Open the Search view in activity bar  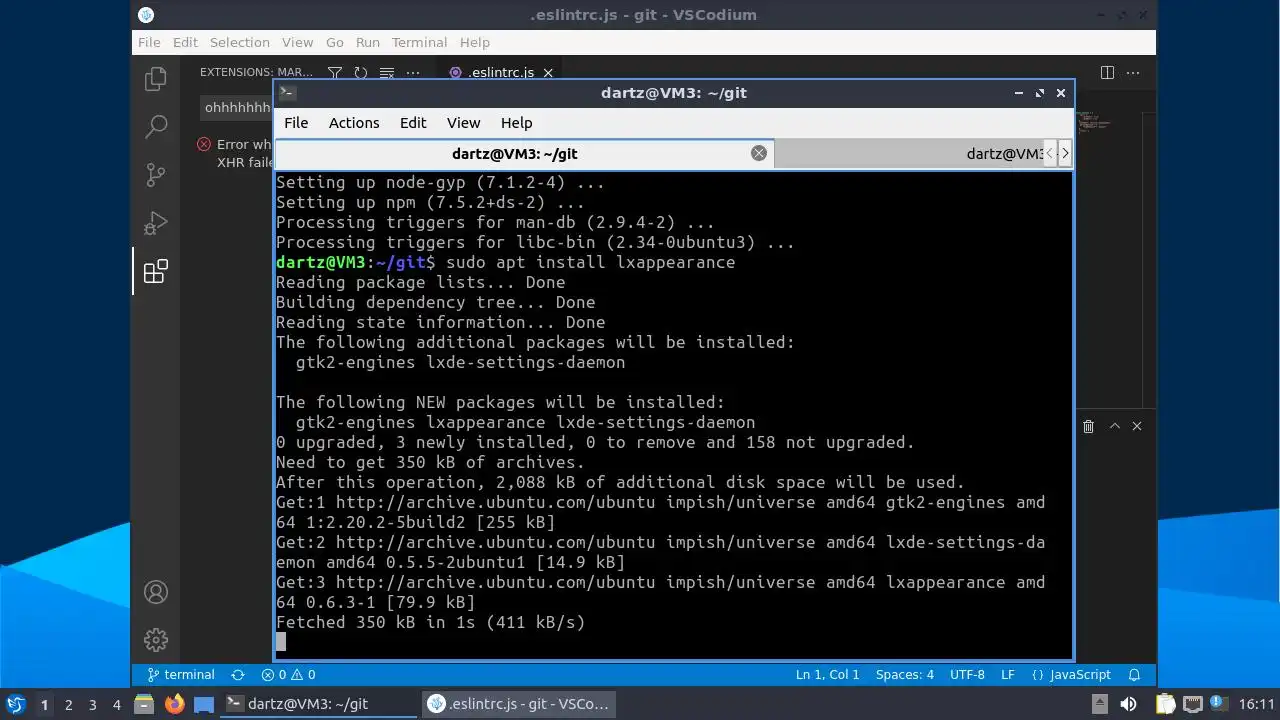tap(155, 127)
